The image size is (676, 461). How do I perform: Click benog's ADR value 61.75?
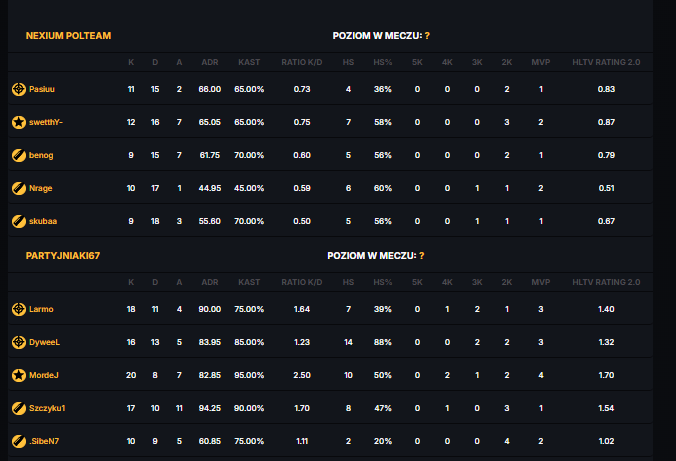(x=210, y=155)
